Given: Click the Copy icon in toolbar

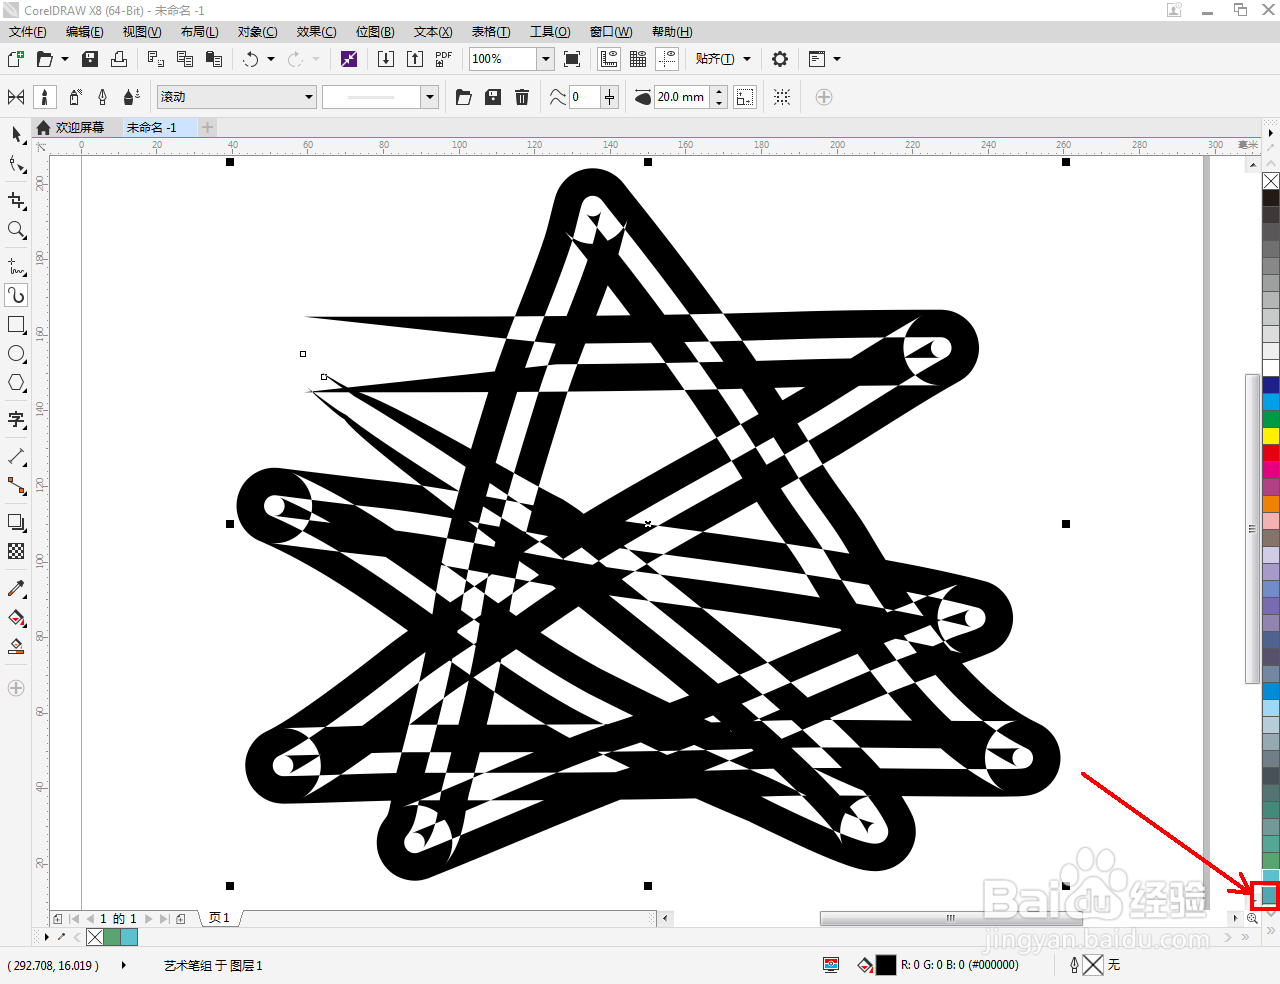Looking at the screenshot, I should click(185, 59).
